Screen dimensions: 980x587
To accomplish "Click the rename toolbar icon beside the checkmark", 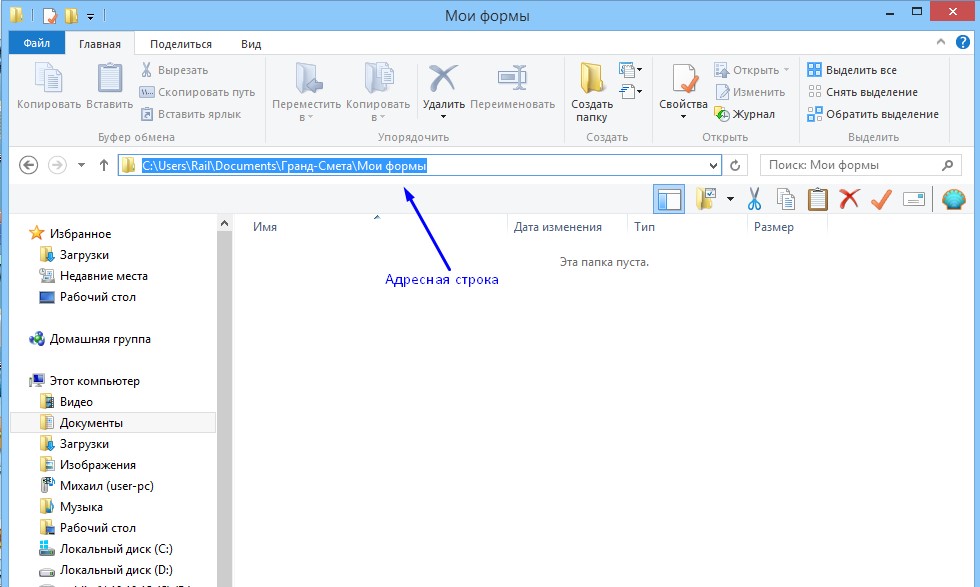I will pyautogui.click(x=914, y=199).
